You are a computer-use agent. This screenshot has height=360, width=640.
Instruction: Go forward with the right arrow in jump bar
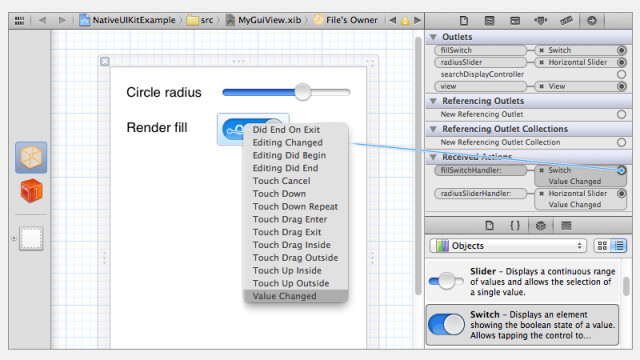point(62,20)
